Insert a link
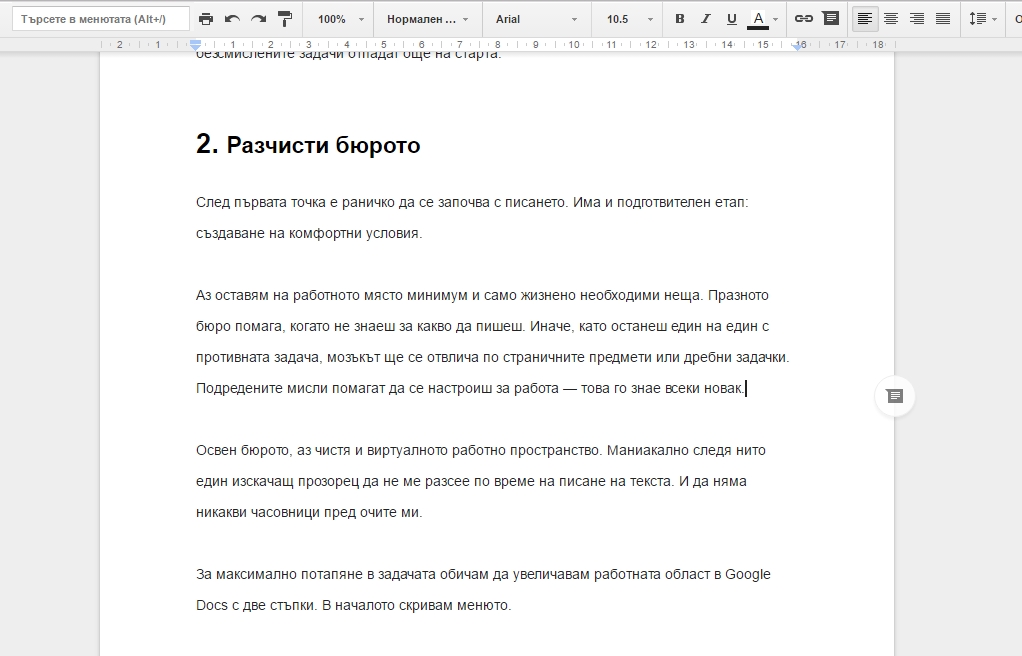 point(804,19)
